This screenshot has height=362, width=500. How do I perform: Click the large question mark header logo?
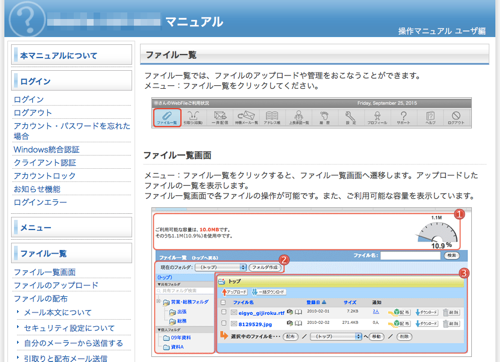pyautogui.click(x=27, y=19)
